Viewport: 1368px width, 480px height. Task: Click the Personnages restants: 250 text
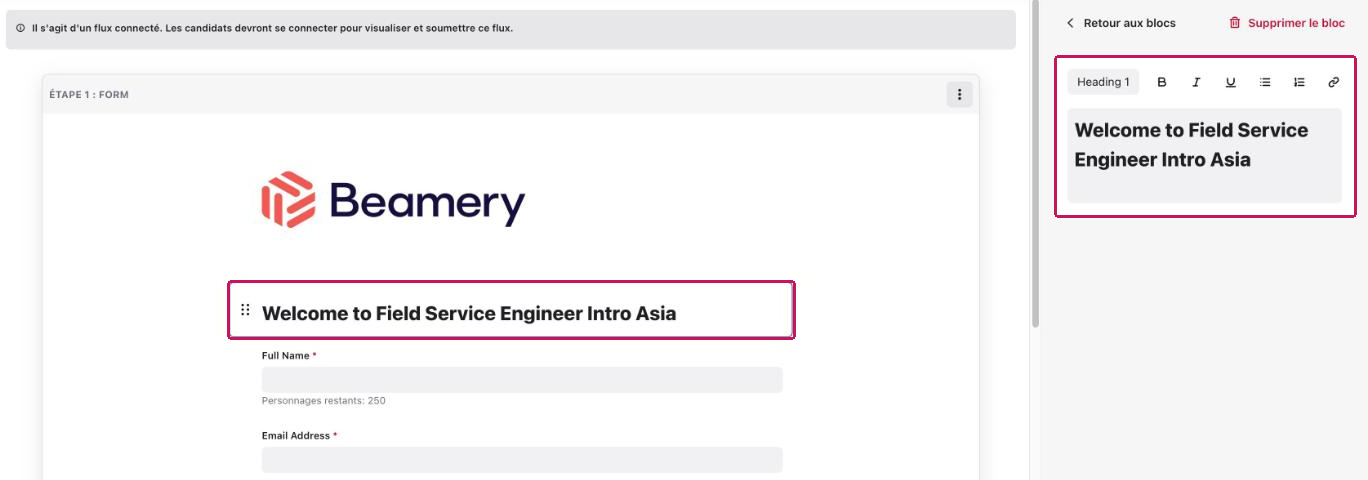tap(324, 401)
